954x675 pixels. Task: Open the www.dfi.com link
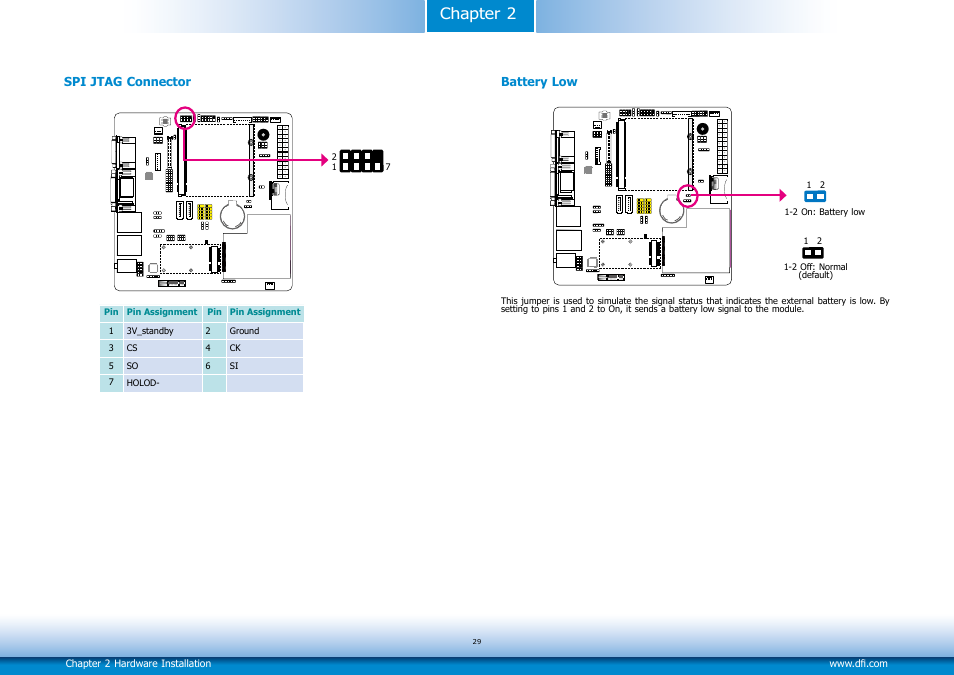click(858, 663)
